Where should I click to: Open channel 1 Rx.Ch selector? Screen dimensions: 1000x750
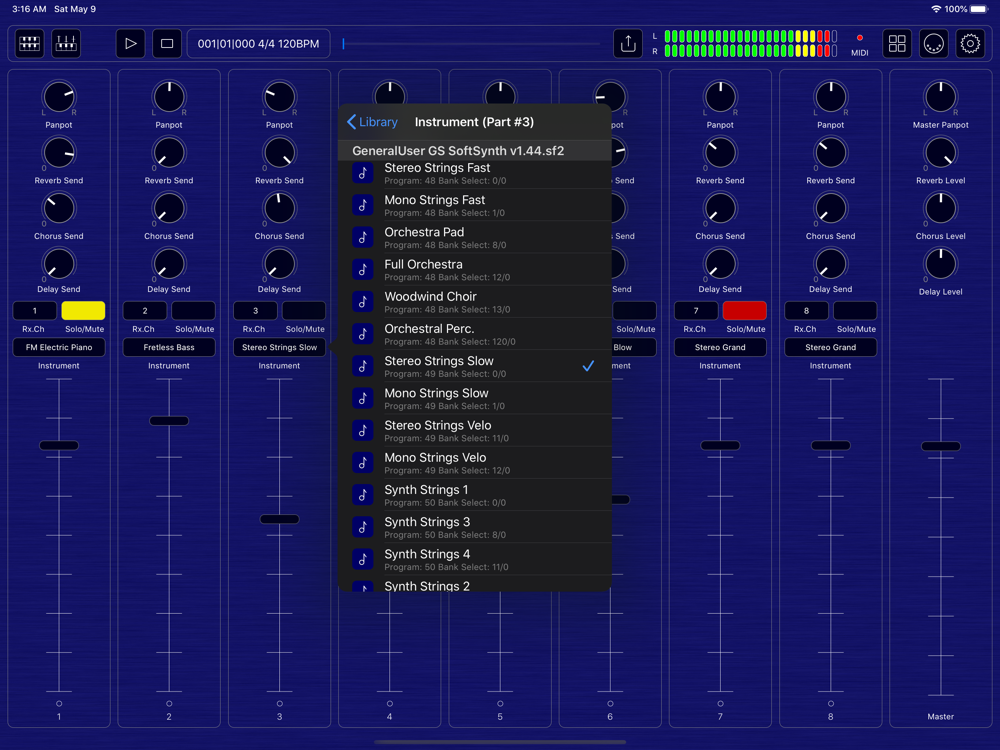click(x=35, y=311)
